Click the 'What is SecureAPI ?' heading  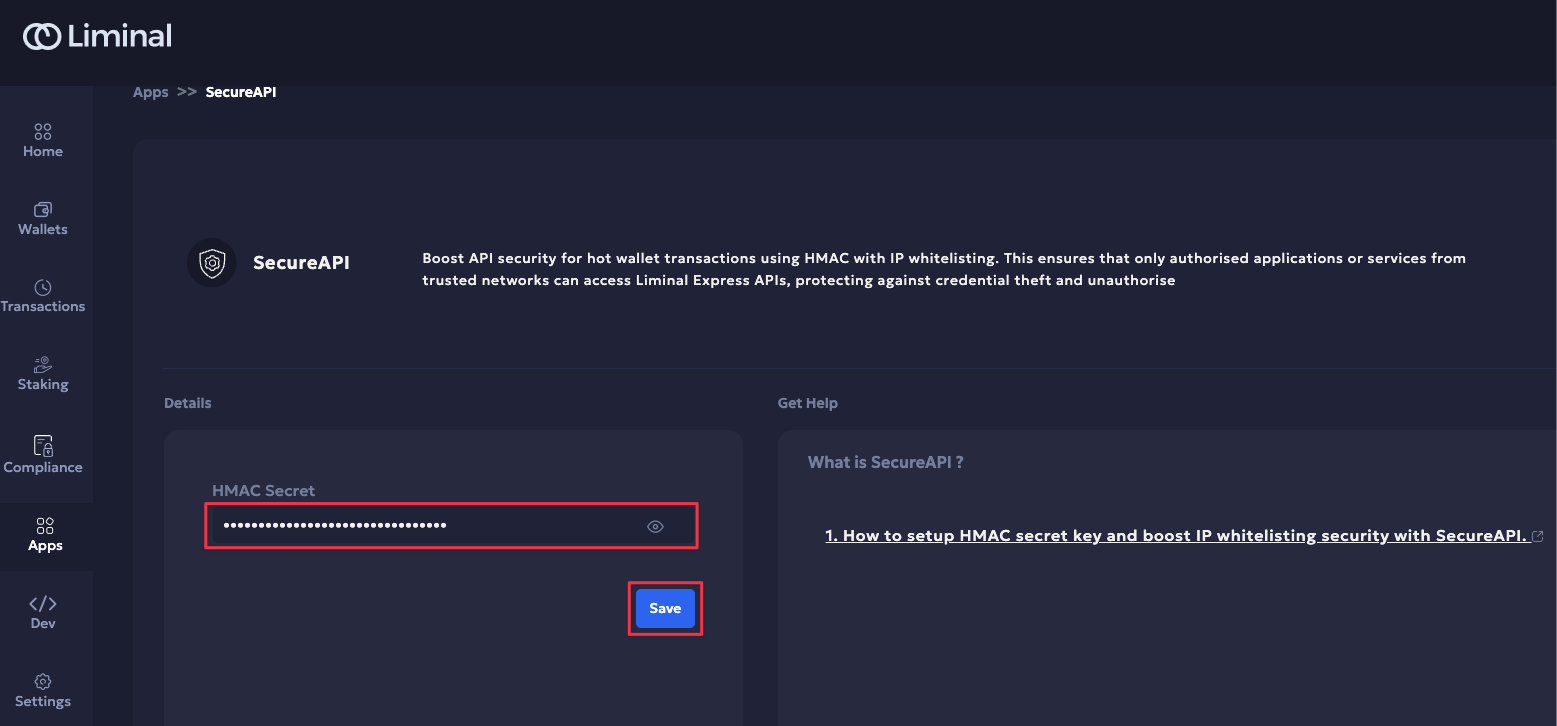click(x=886, y=463)
